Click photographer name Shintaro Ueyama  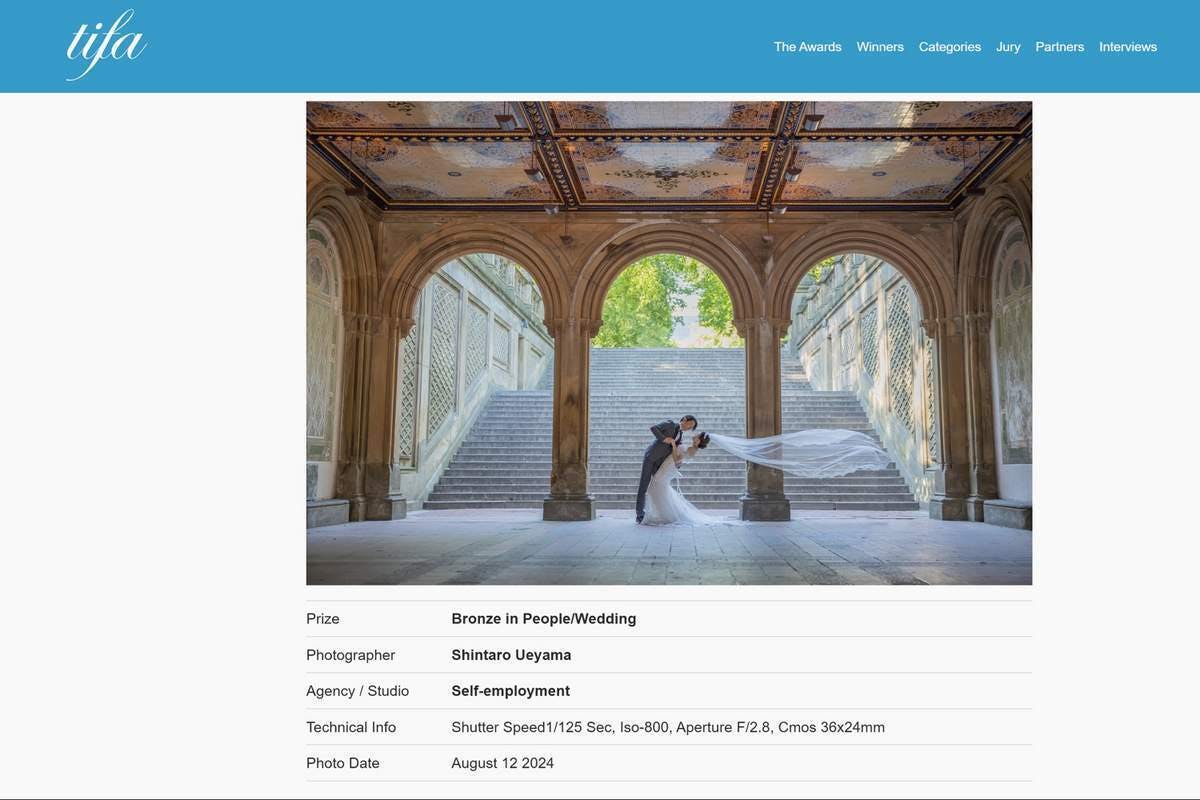(x=511, y=655)
